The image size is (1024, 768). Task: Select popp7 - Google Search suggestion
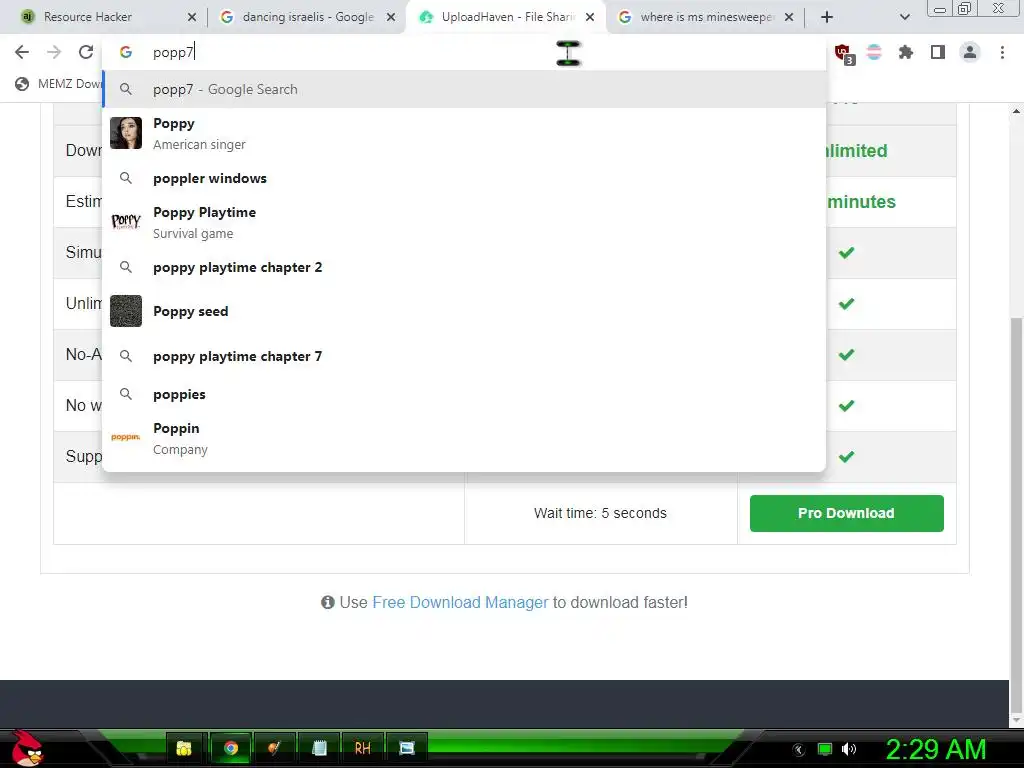(x=464, y=89)
